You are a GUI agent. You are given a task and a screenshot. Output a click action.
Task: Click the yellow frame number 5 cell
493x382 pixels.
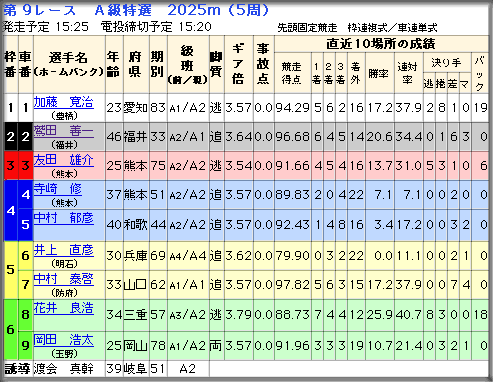[11, 269]
